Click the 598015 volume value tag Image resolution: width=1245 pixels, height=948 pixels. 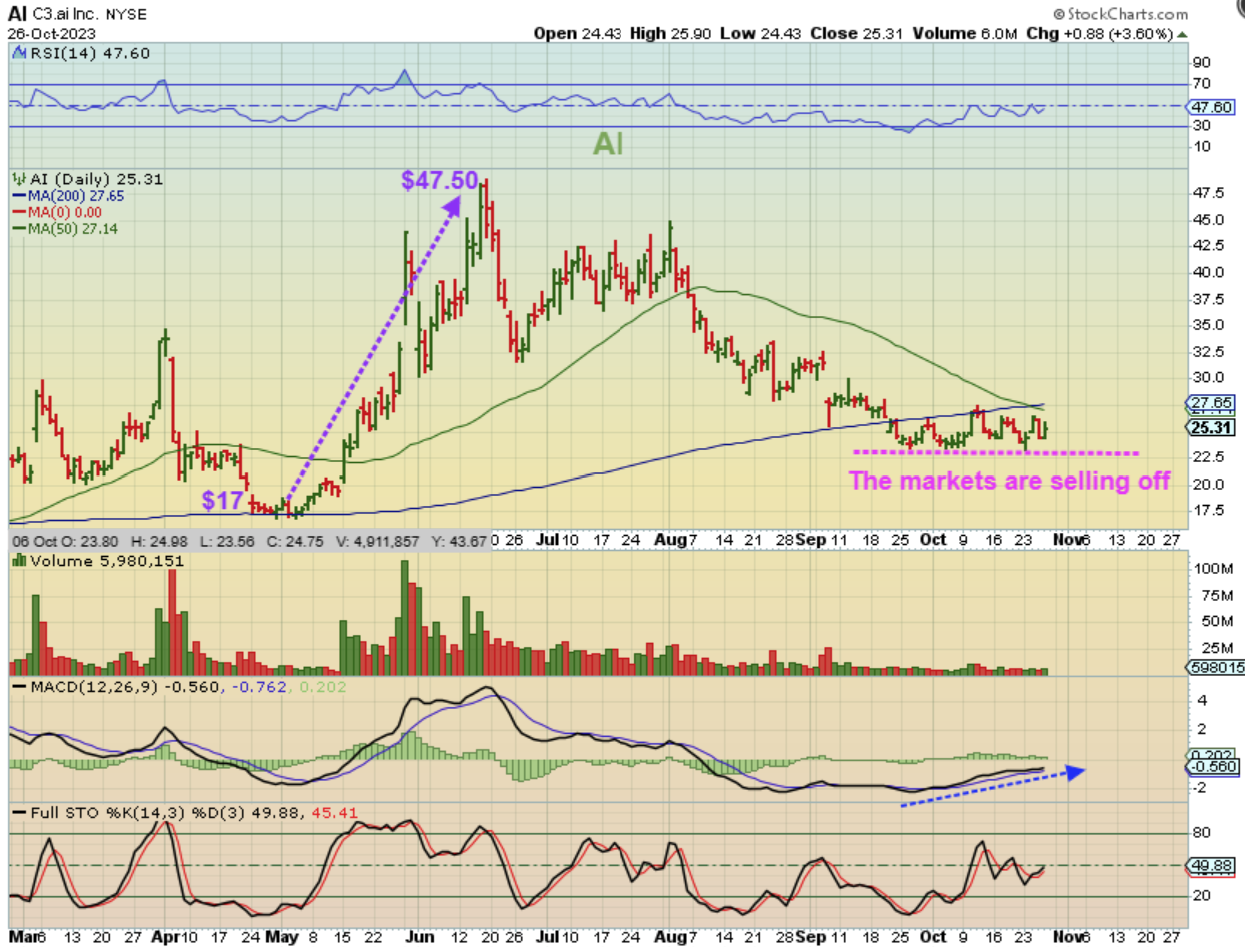tap(1213, 667)
